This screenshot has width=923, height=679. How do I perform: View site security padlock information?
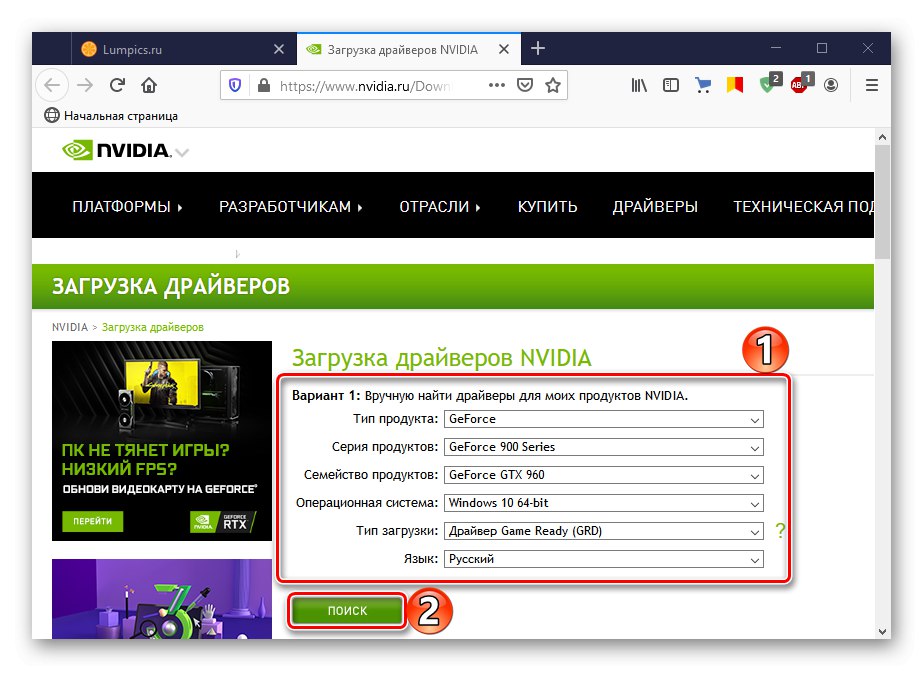point(264,86)
